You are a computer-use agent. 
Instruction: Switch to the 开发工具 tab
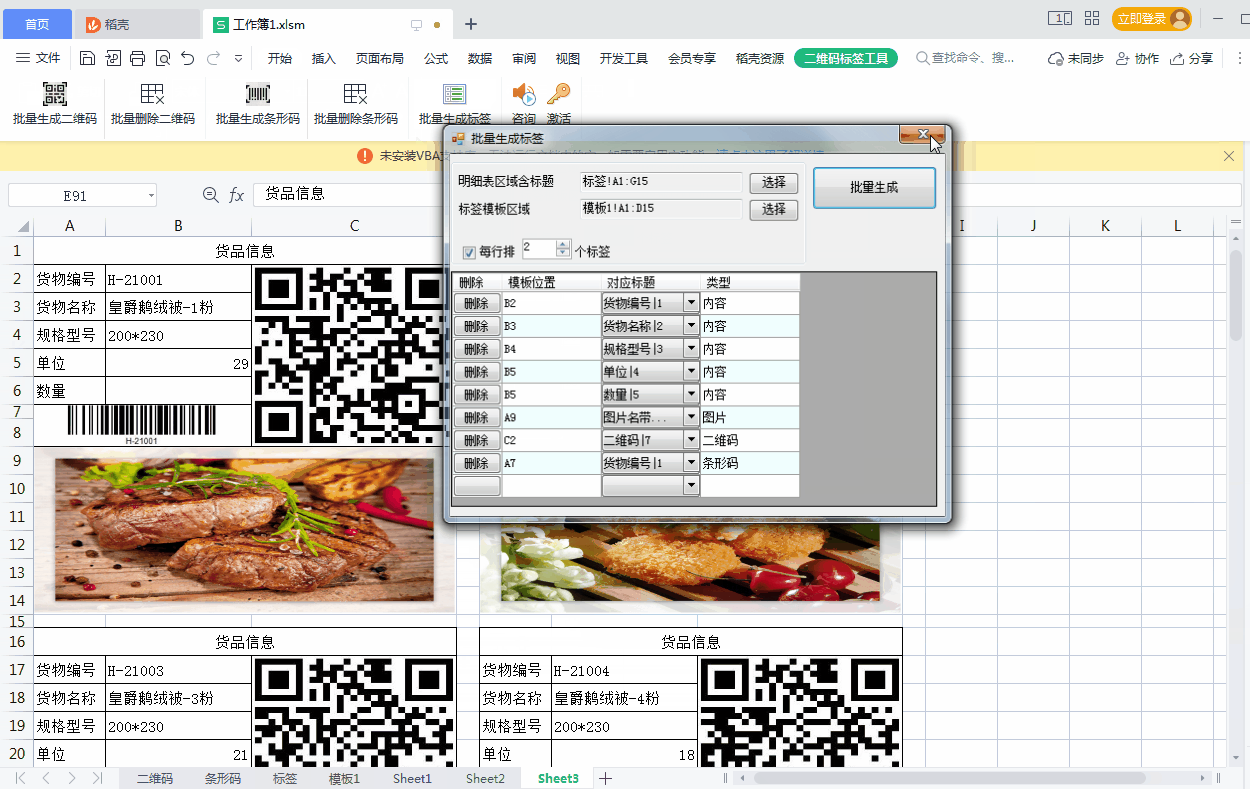624,59
